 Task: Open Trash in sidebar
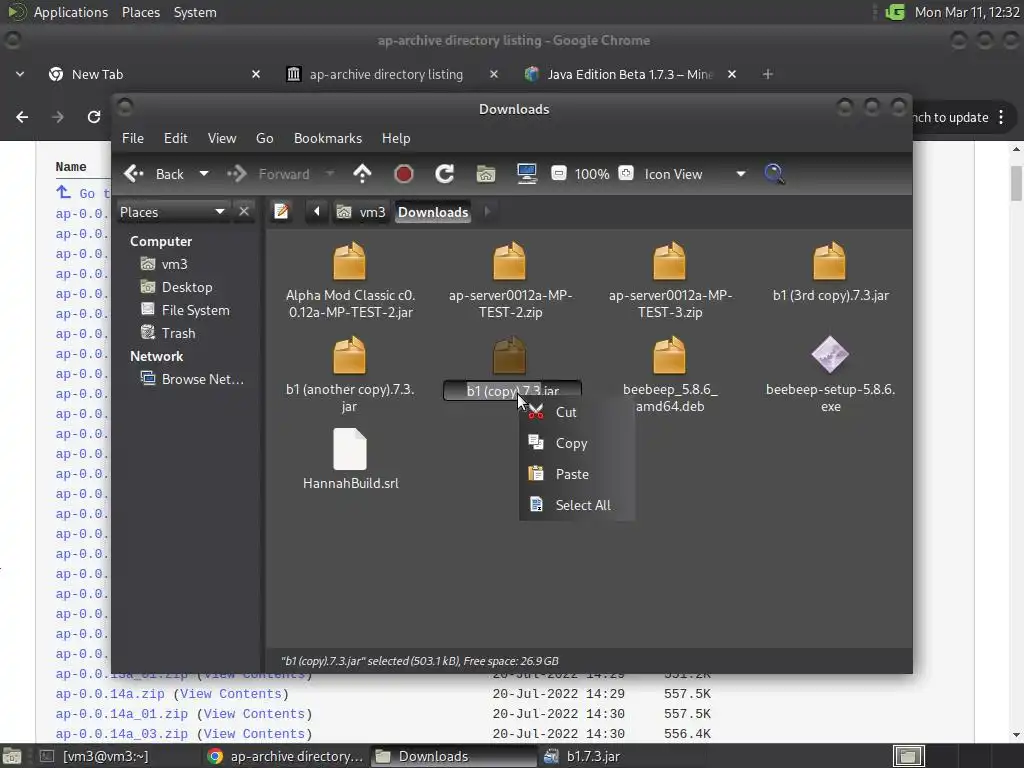[178, 333]
